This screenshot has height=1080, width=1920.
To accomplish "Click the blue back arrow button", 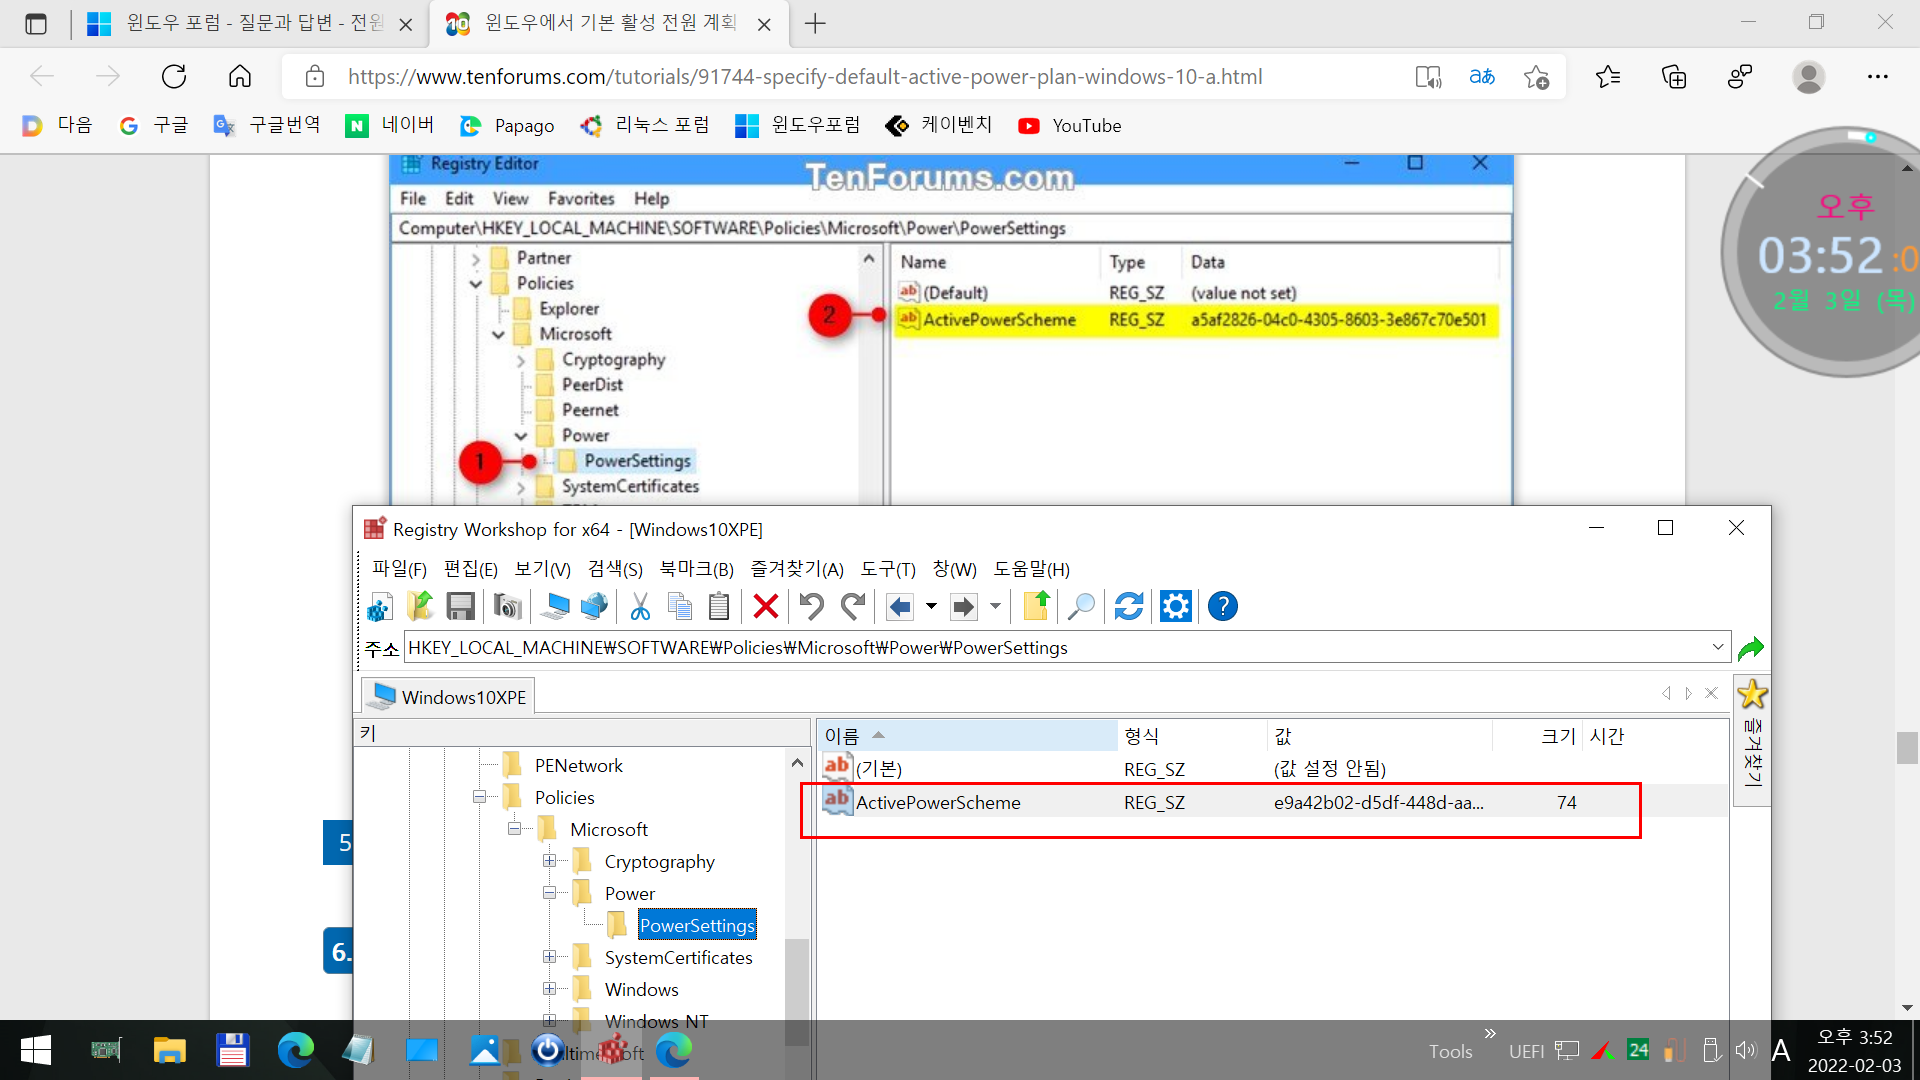I will pos(900,606).
